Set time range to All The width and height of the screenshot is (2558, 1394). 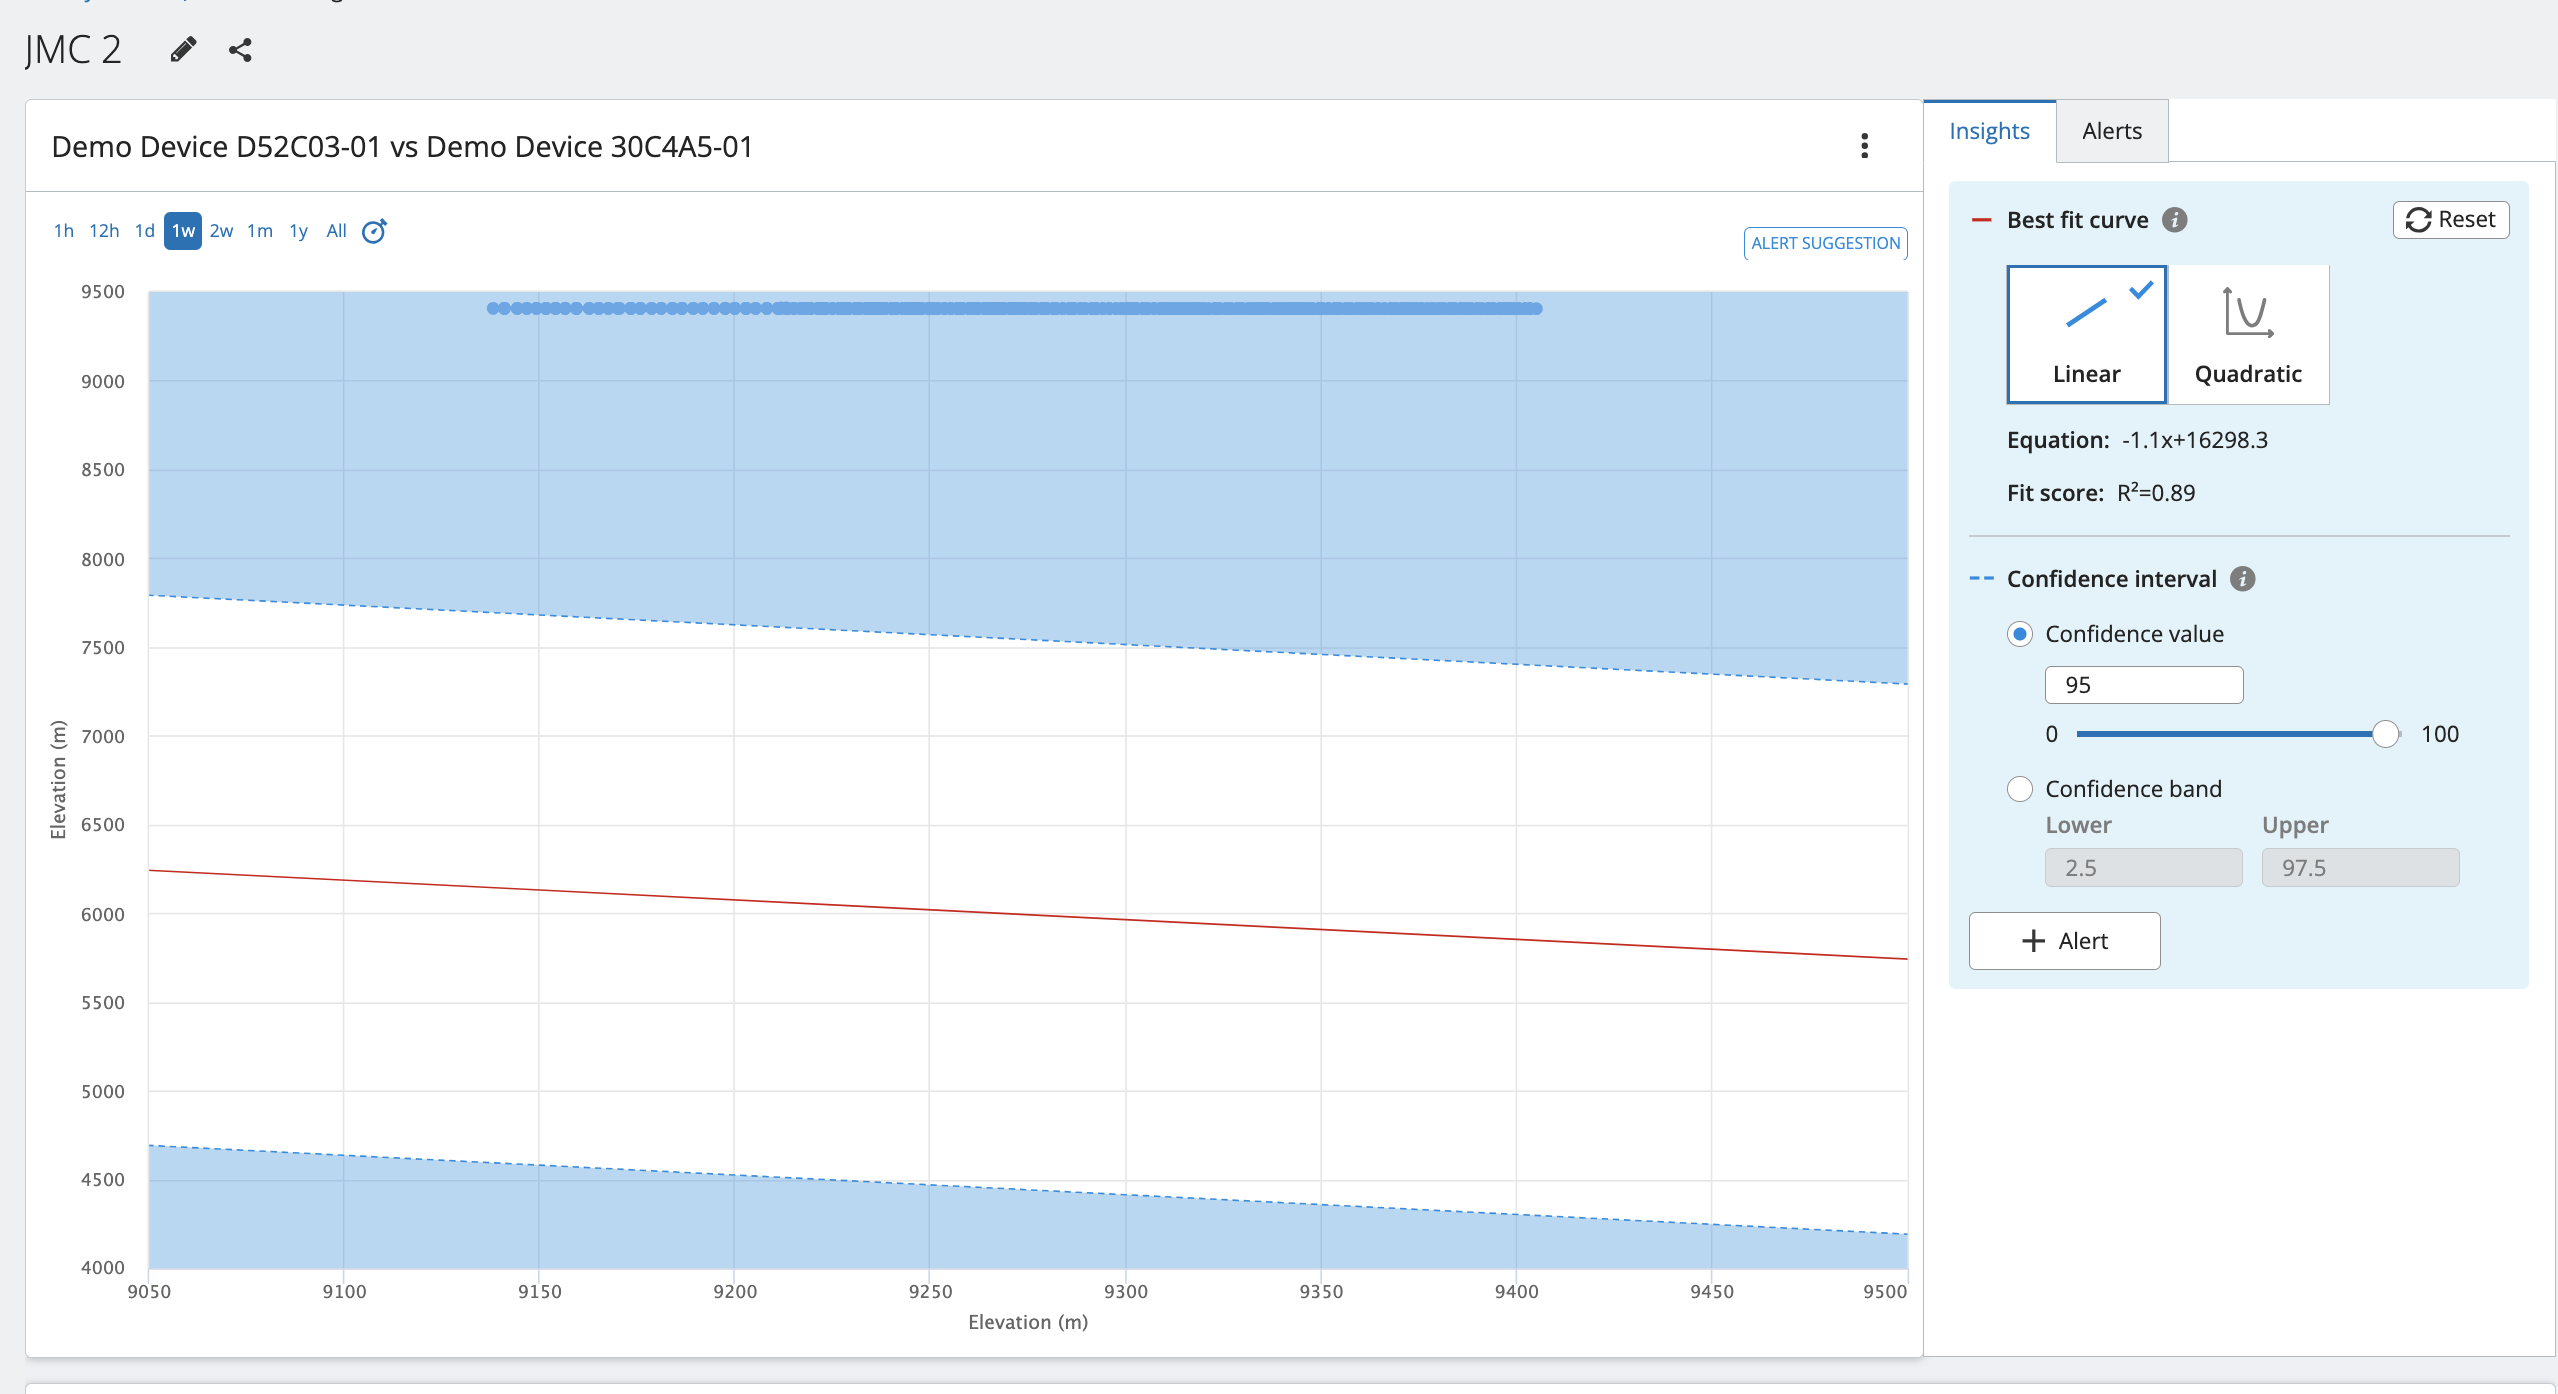click(x=336, y=231)
